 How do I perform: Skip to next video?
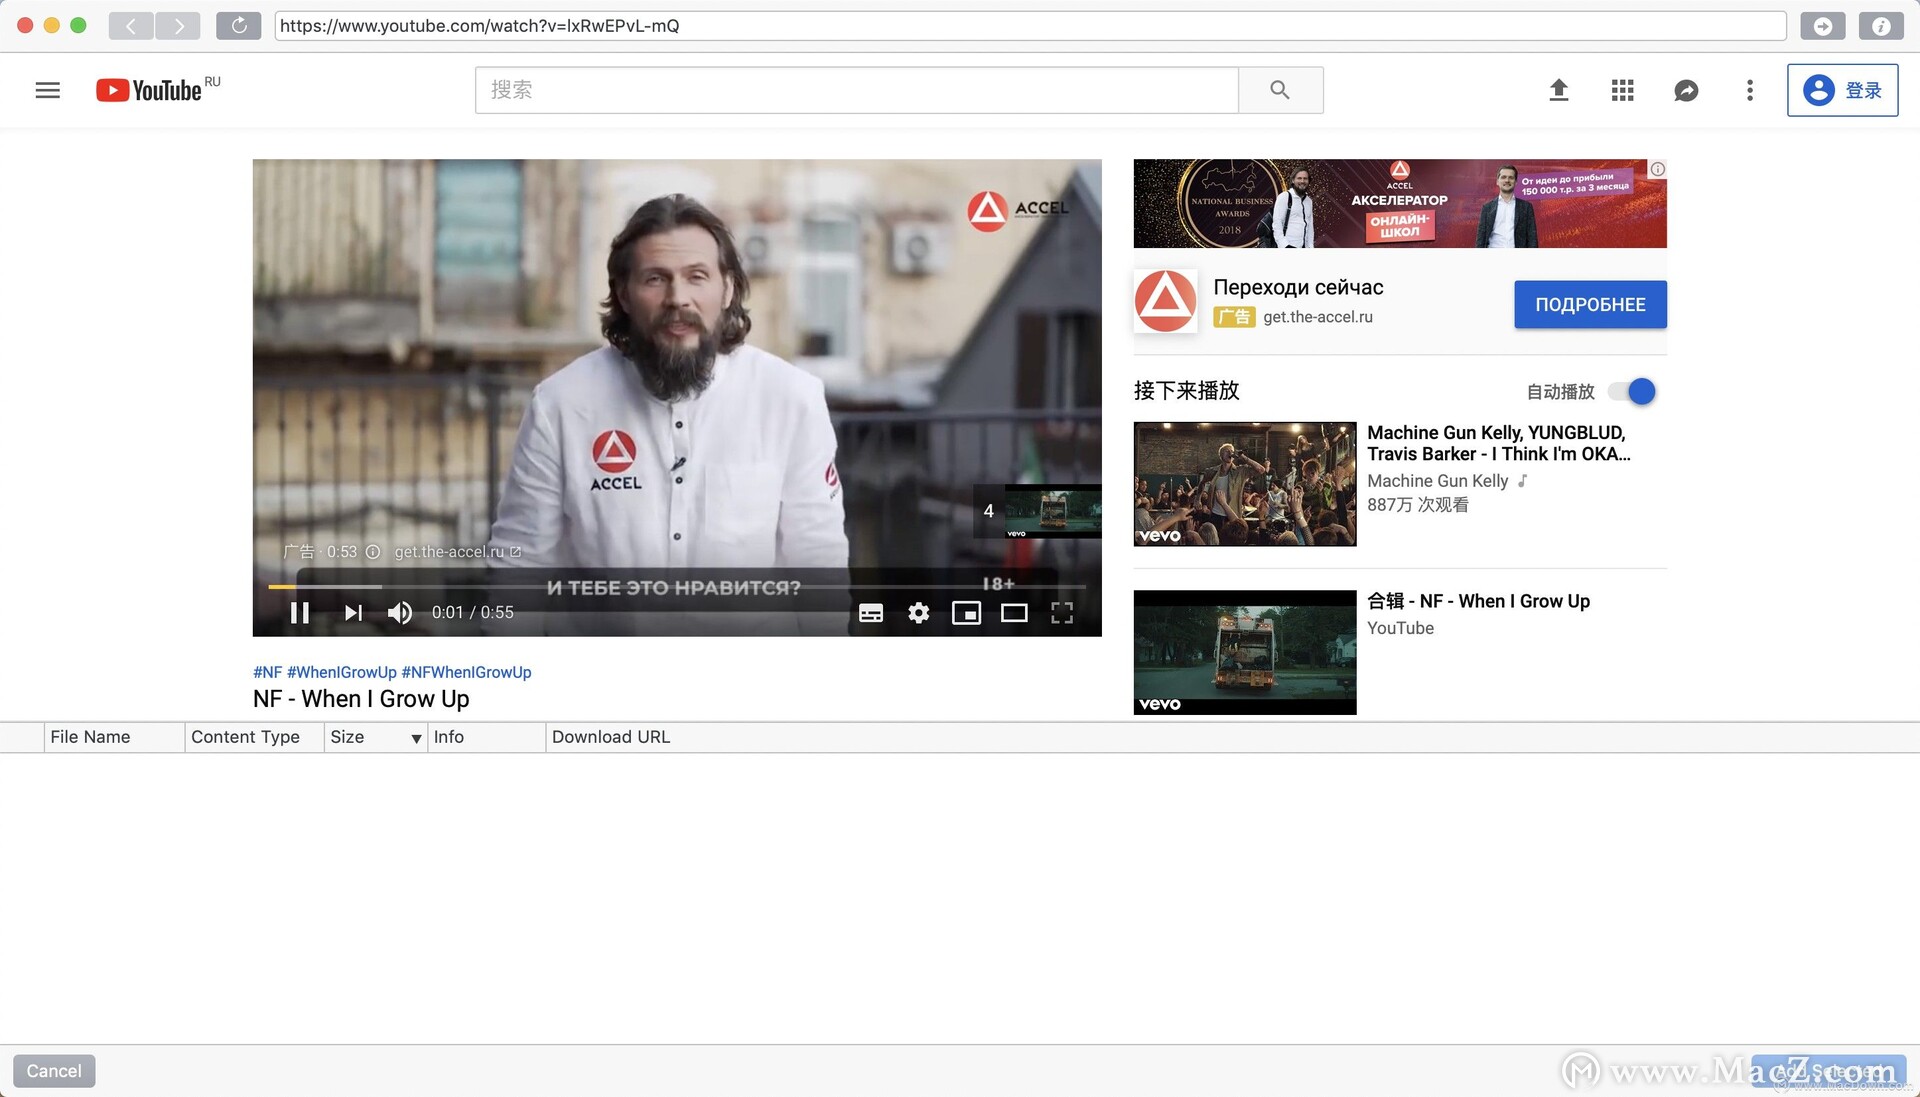coord(352,613)
